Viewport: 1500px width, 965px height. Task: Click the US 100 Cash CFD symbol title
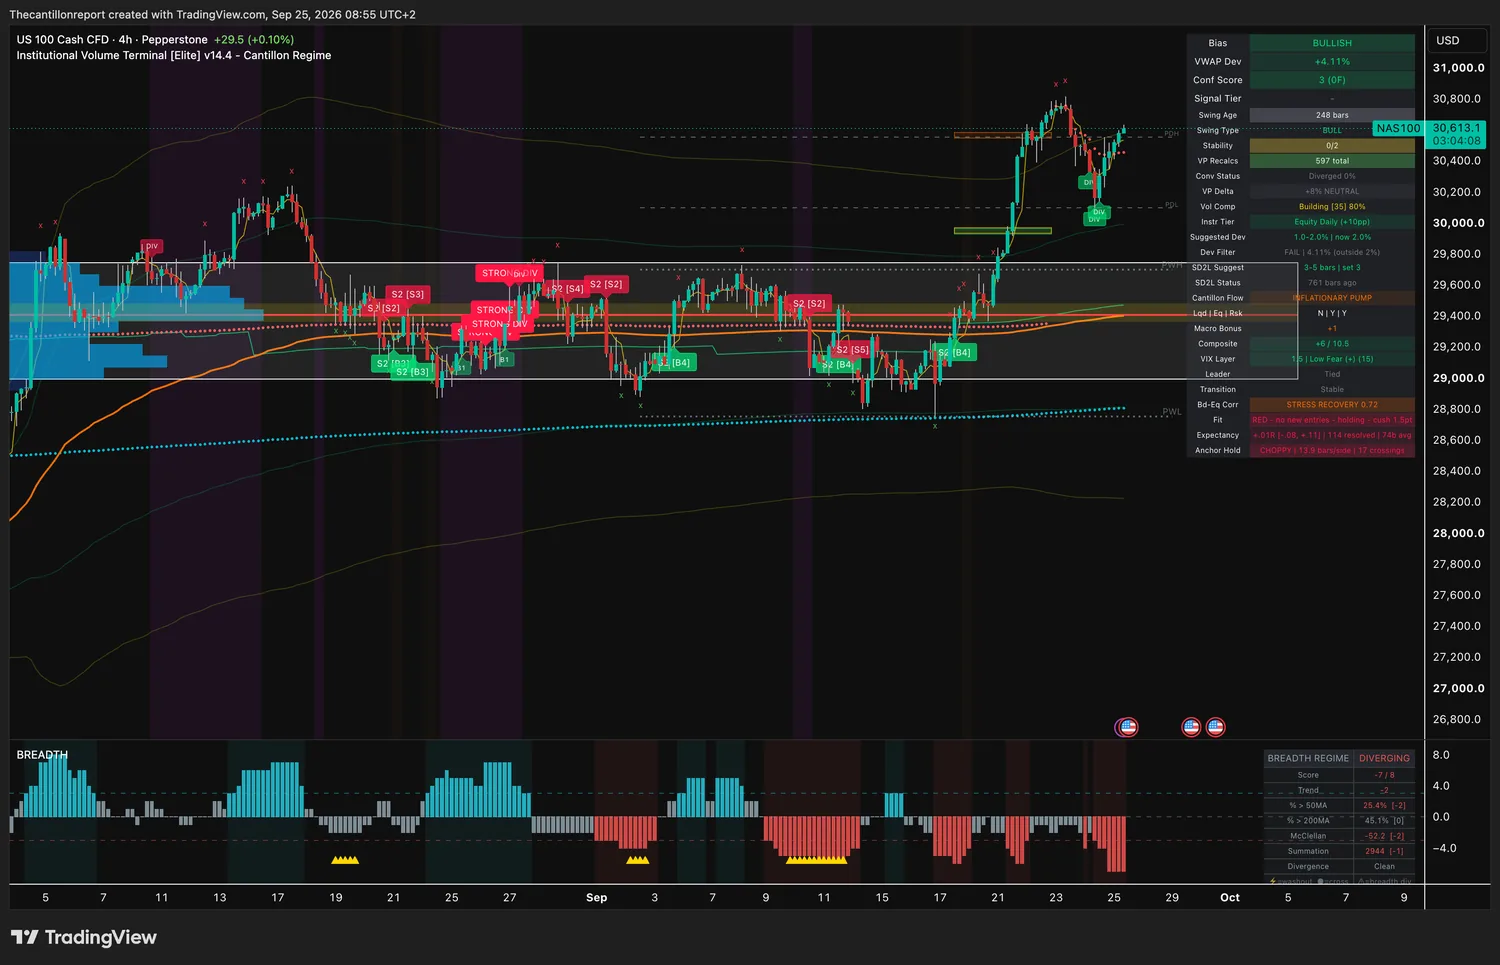pyautogui.click(x=62, y=40)
